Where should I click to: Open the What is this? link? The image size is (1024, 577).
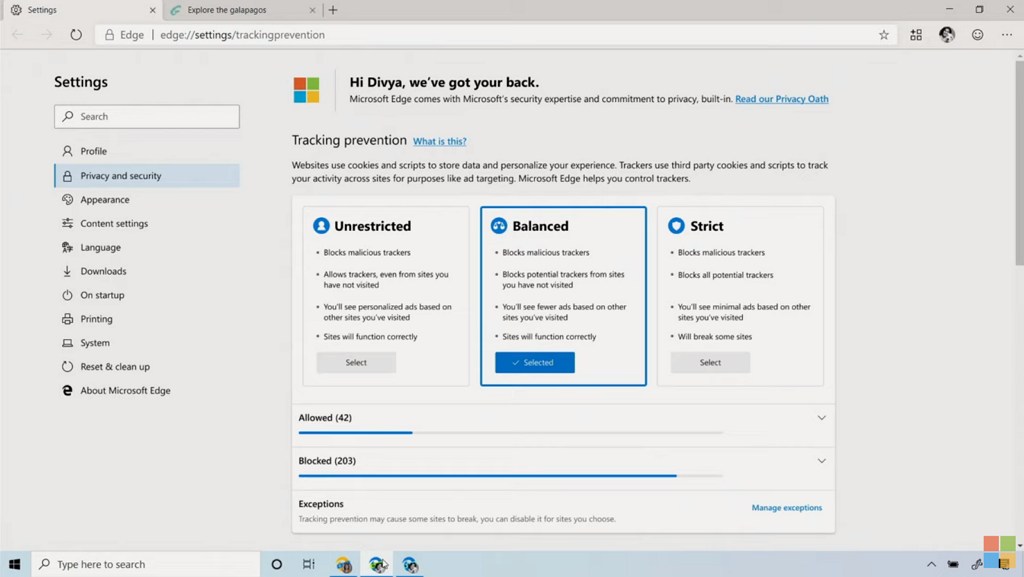click(440, 141)
